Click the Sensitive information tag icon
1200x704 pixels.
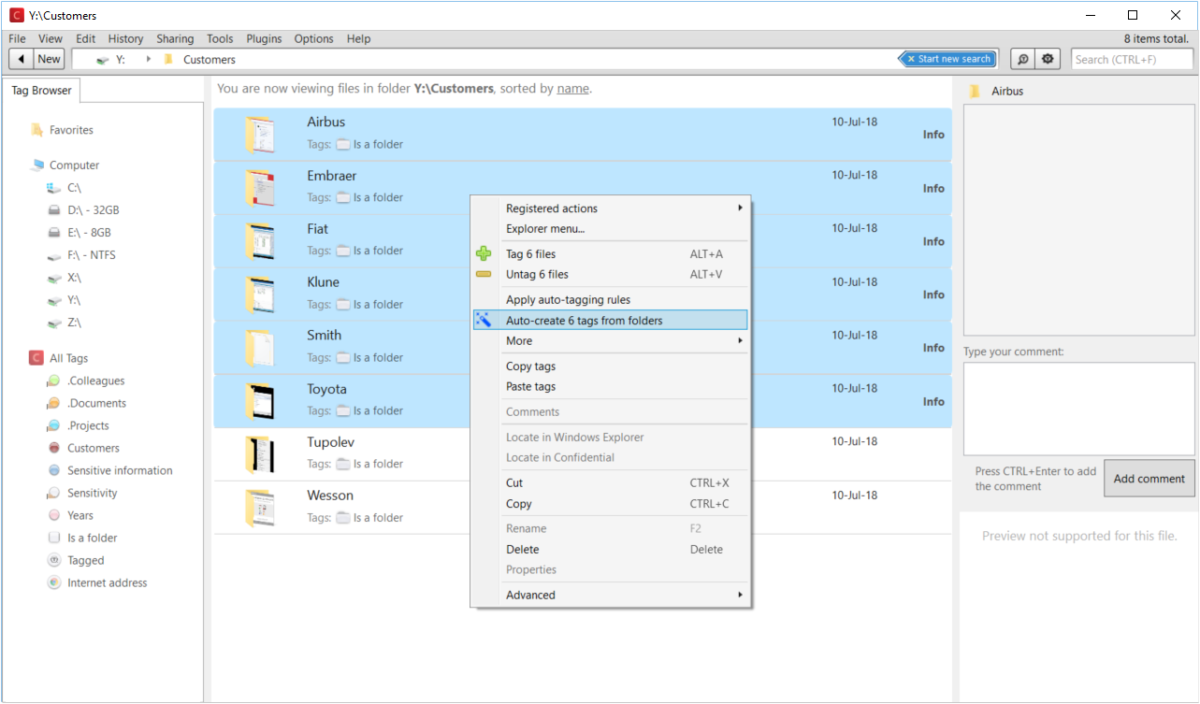point(52,470)
